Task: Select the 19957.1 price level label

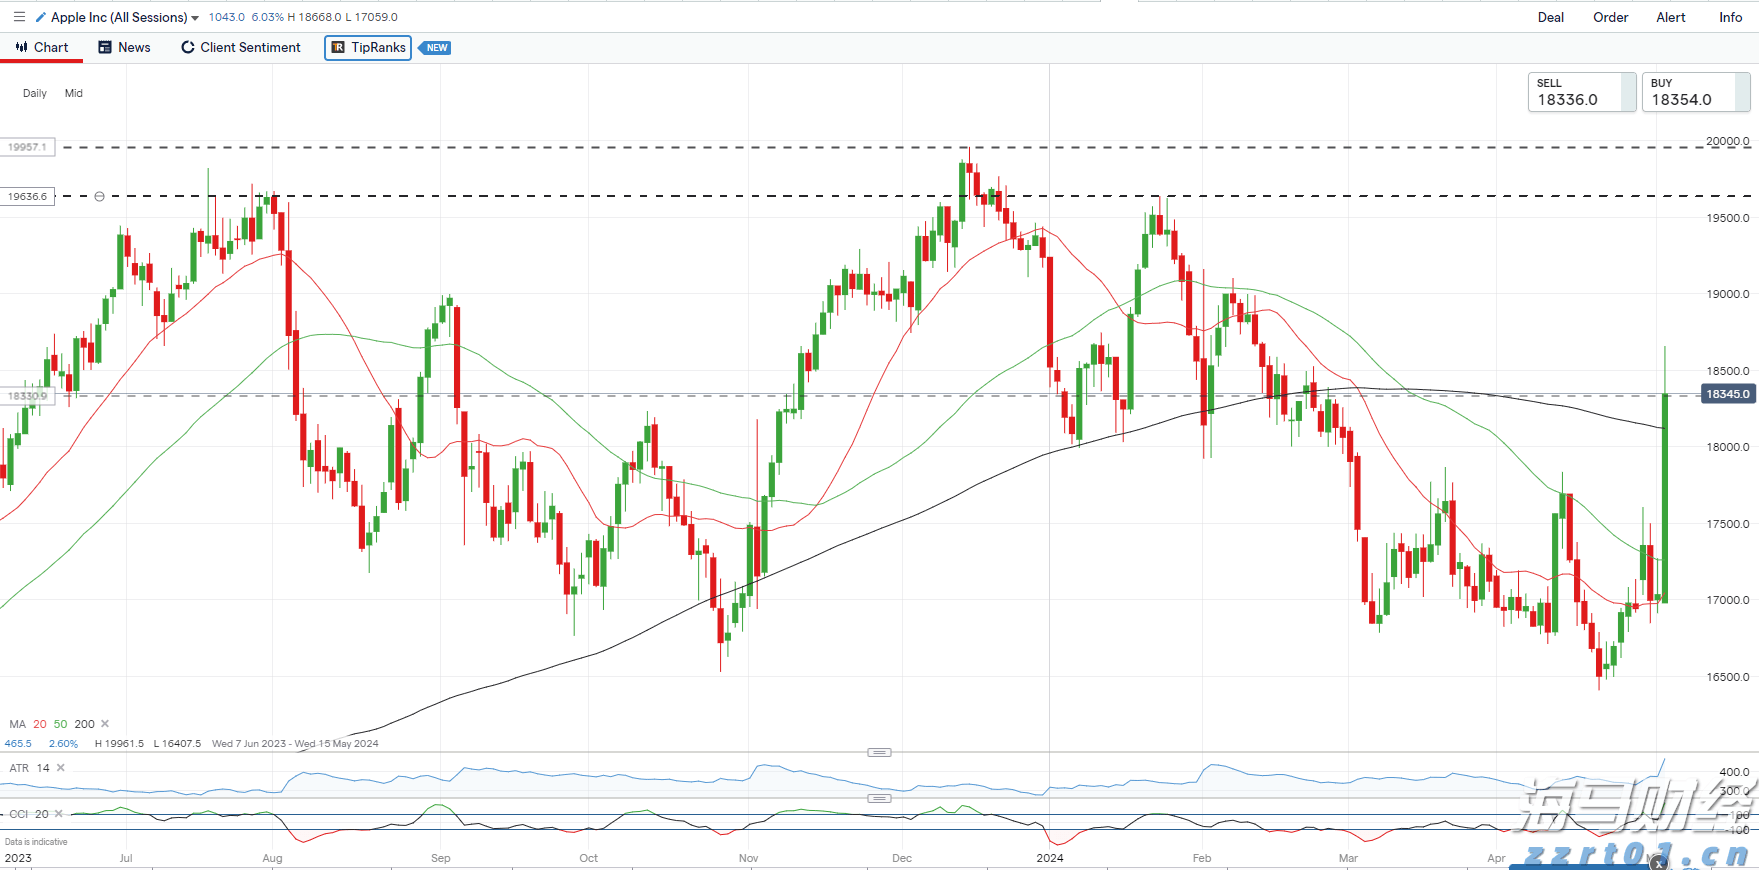Action: [x=27, y=147]
